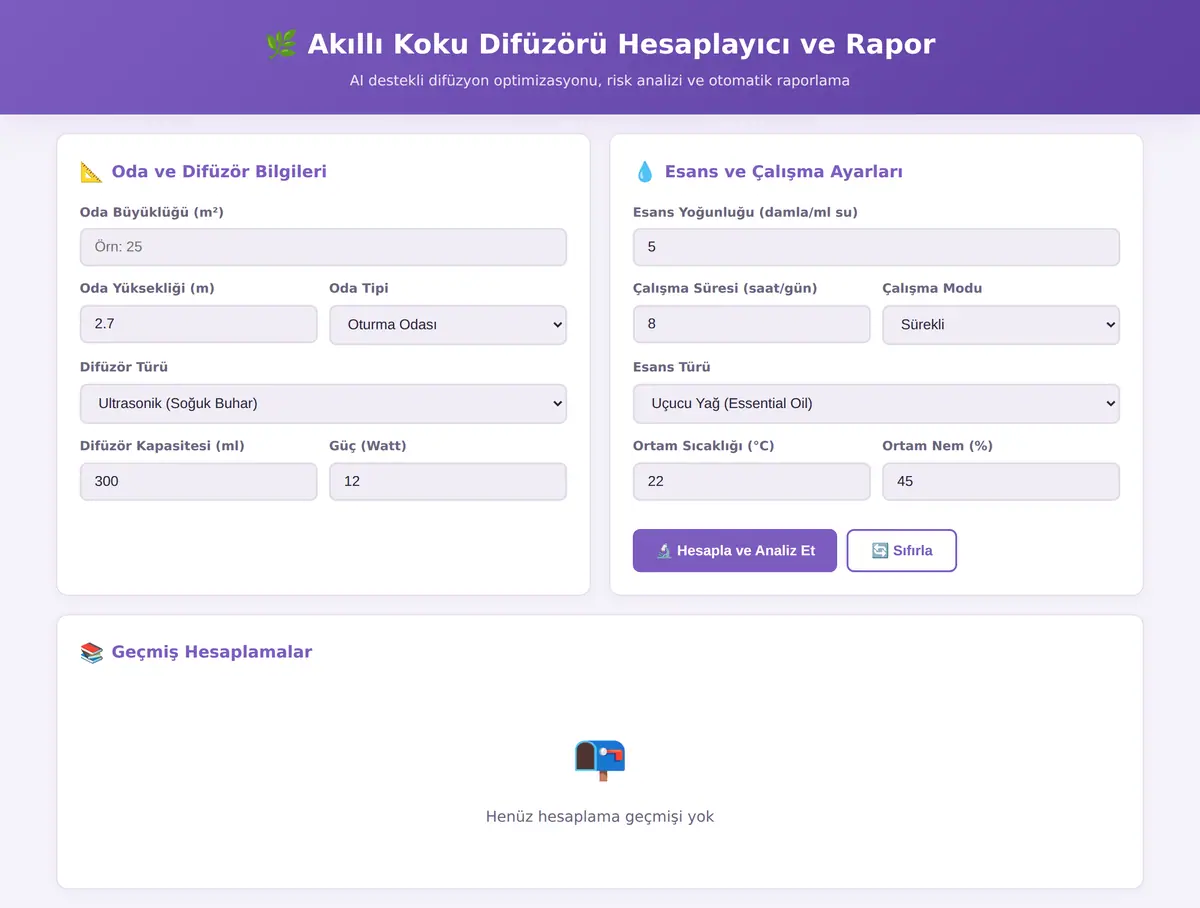
Task: Click the 'Esans ve Çalışma Ayarları' heading text
Action: pos(784,172)
